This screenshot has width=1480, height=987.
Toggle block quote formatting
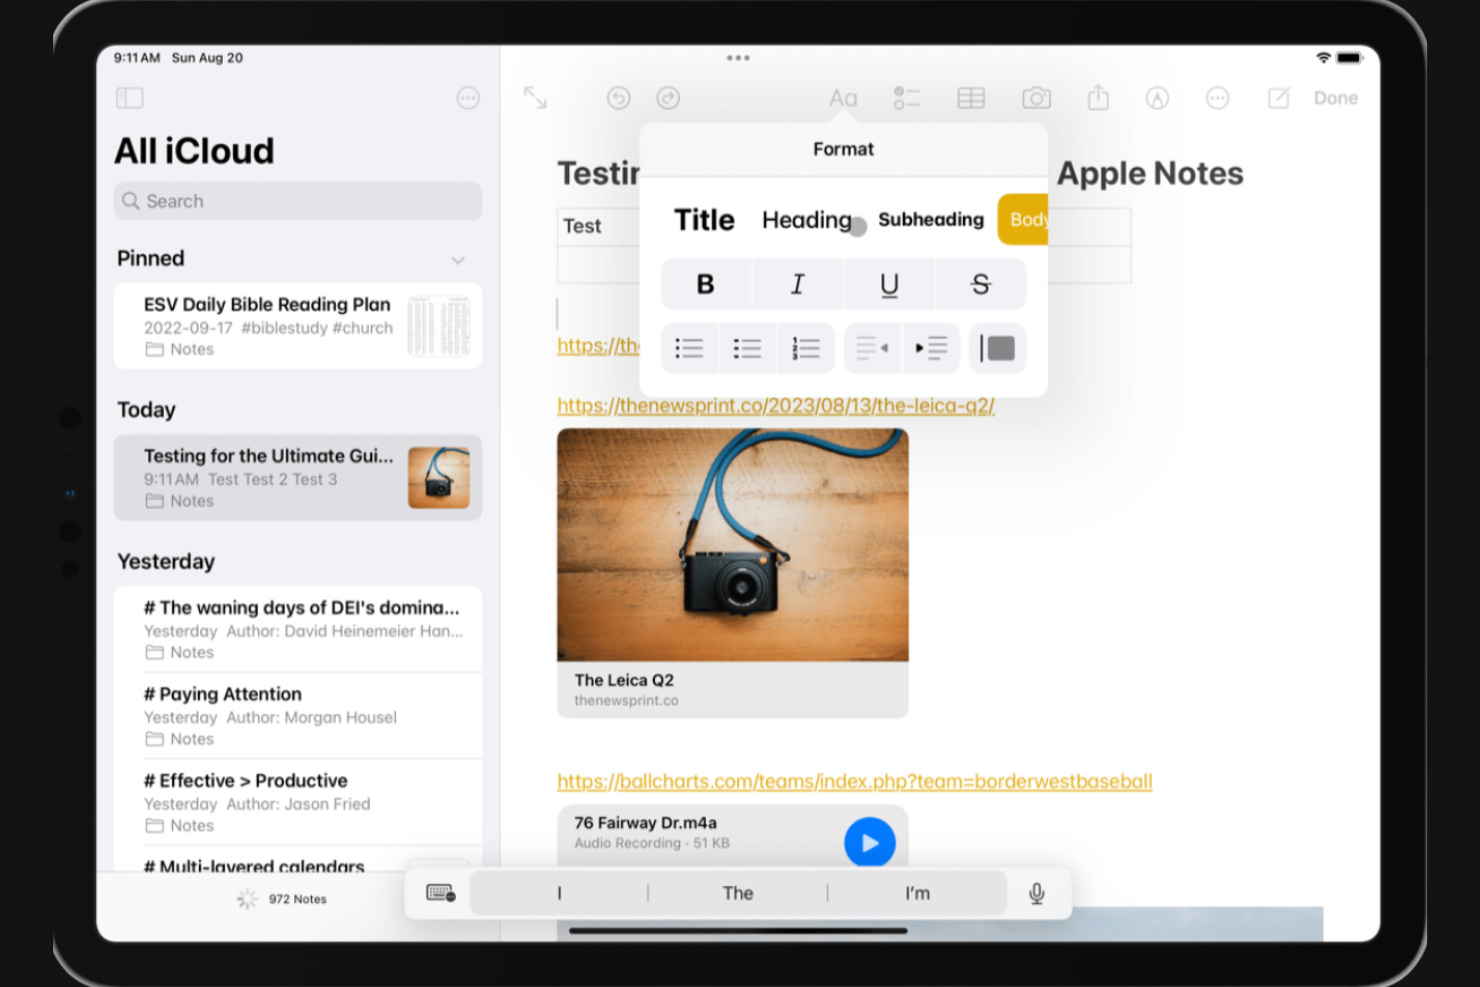tap(997, 348)
